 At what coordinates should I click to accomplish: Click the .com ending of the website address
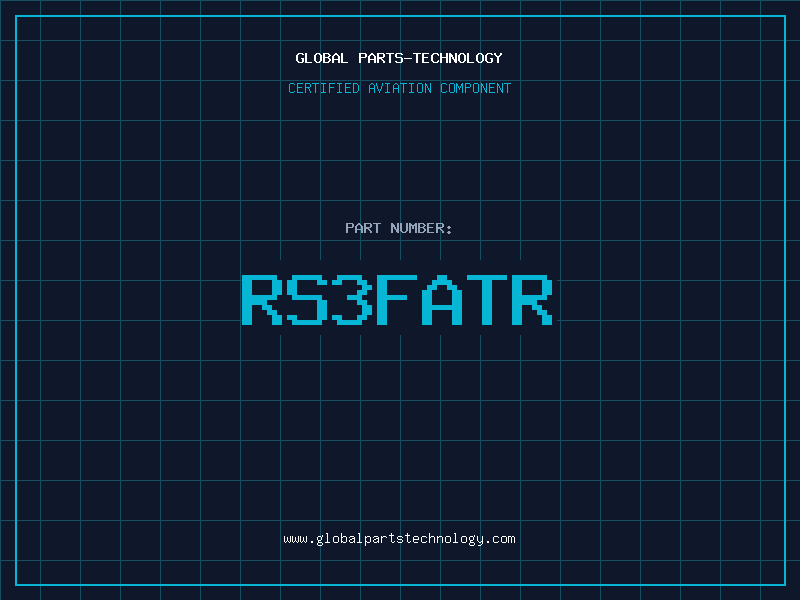[501, 539]
